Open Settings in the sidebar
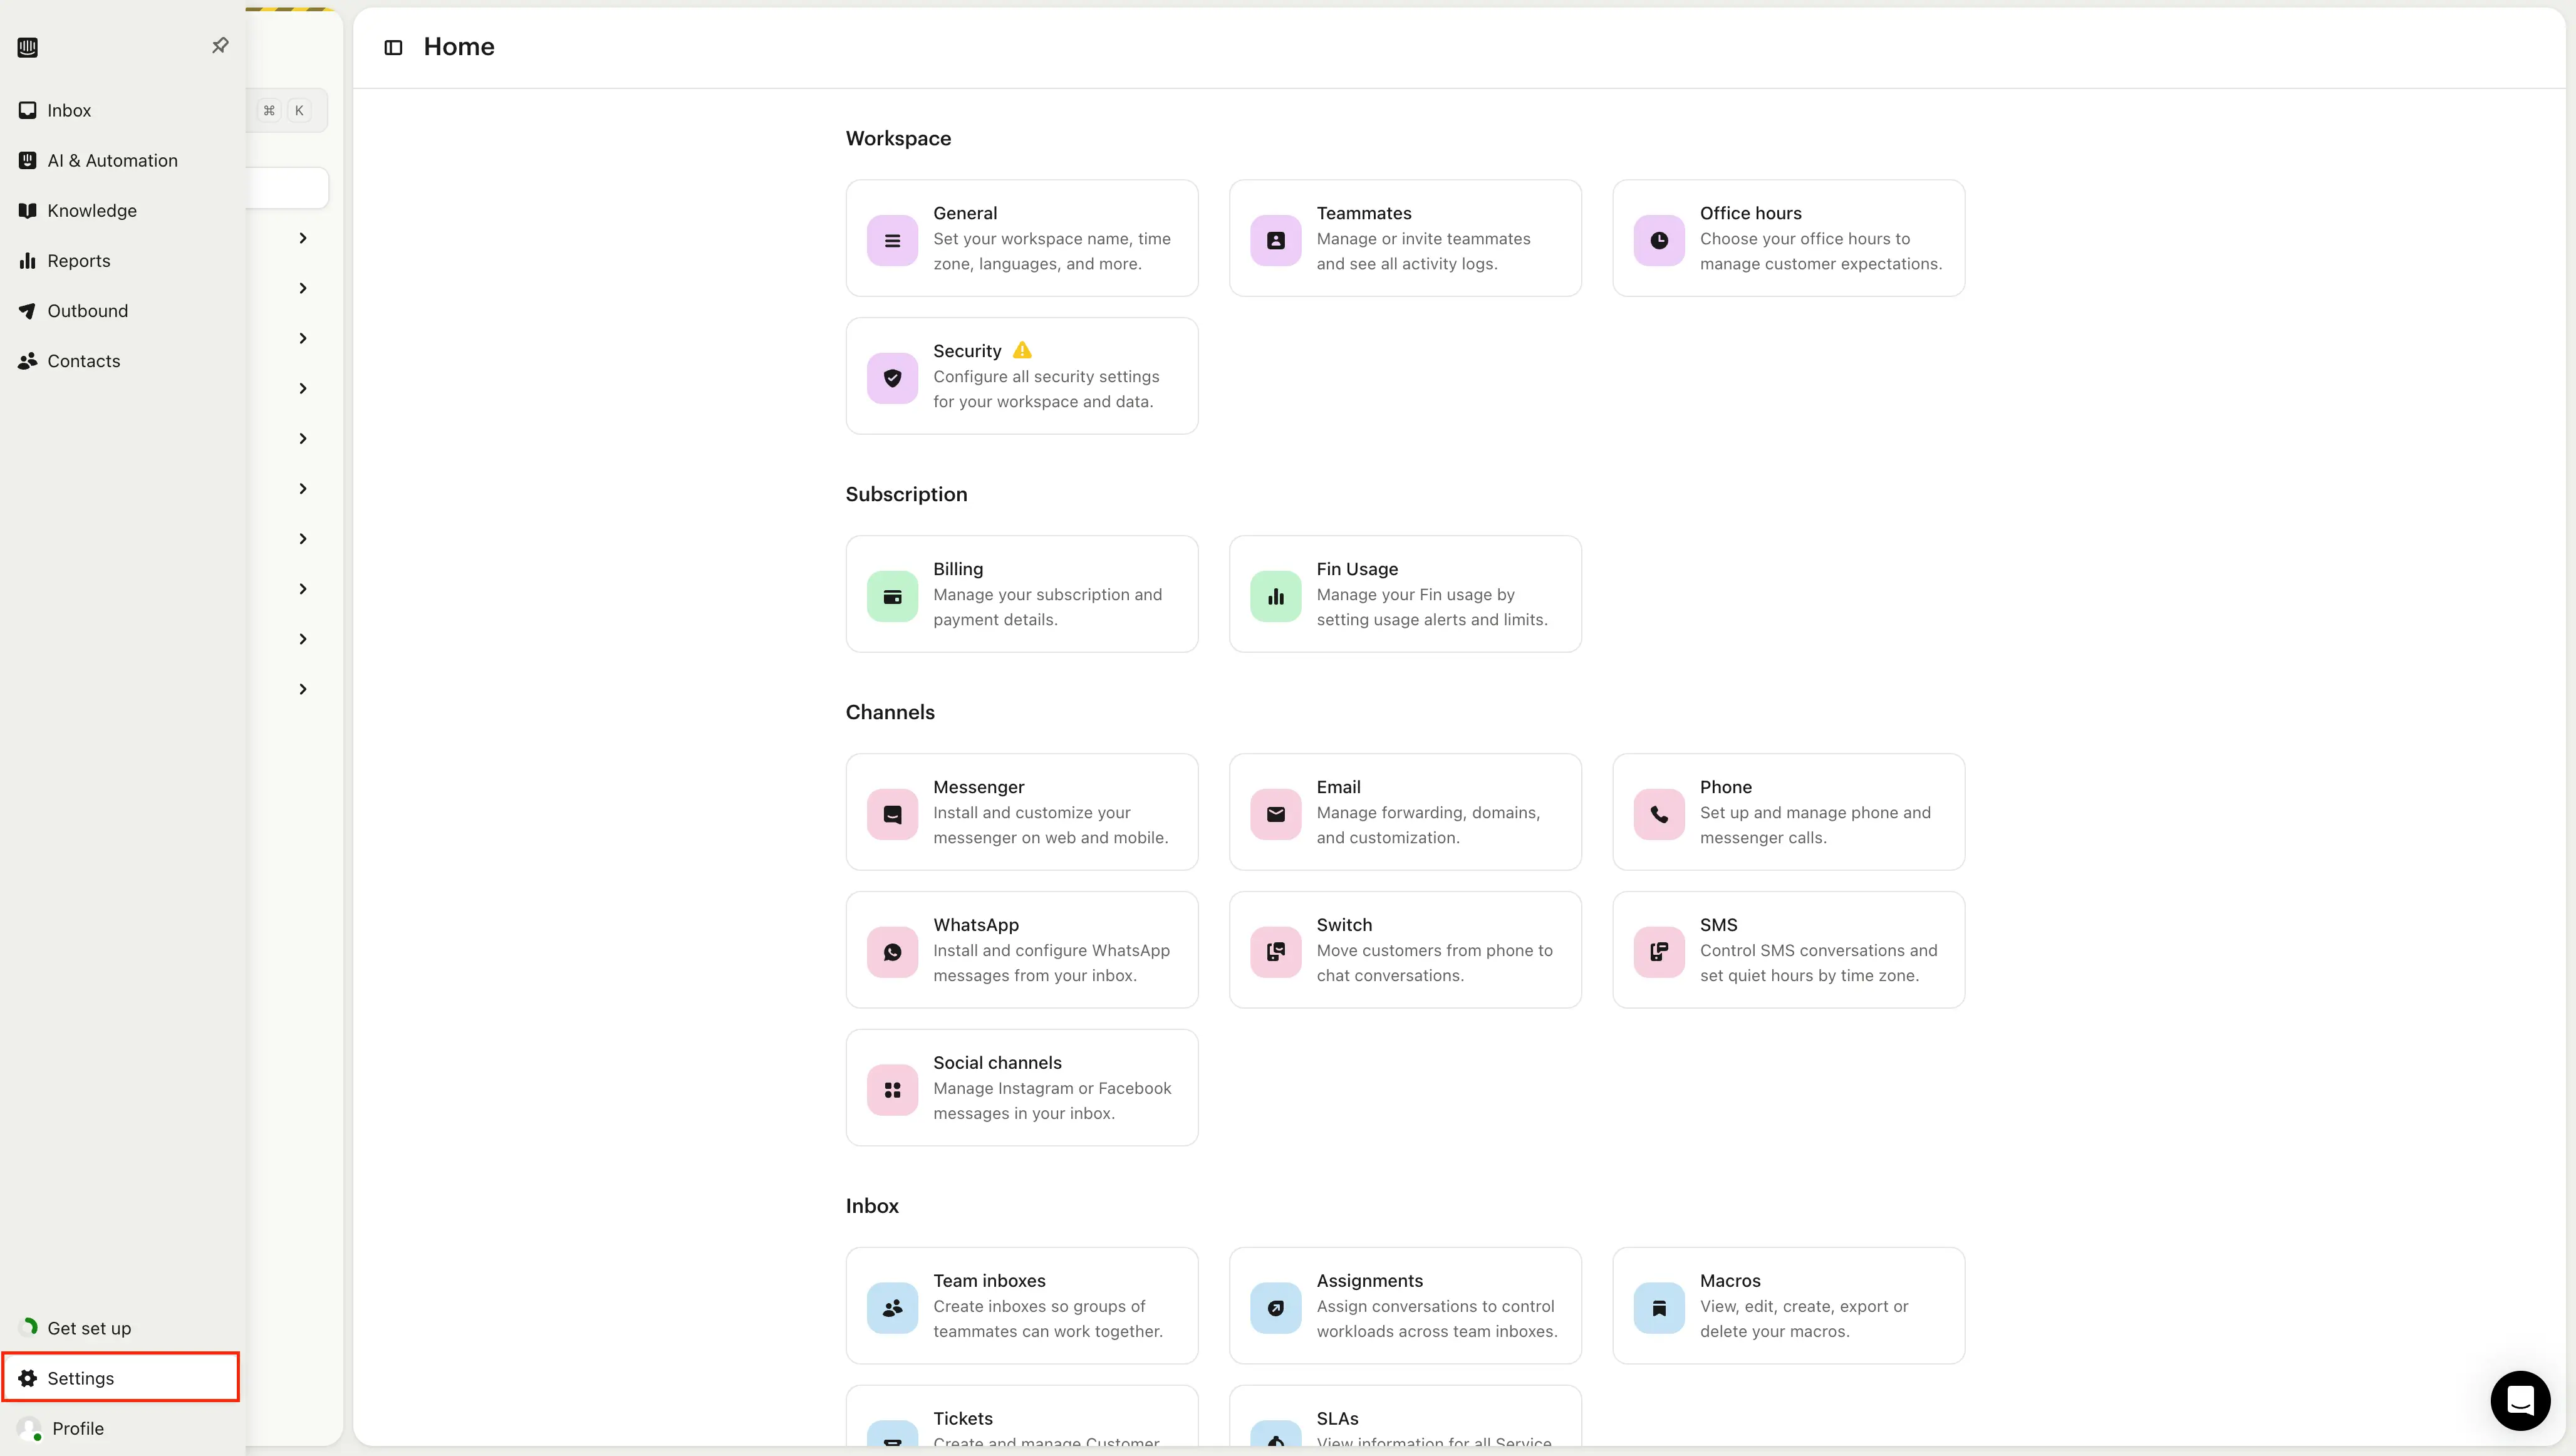 [80, 1378]
